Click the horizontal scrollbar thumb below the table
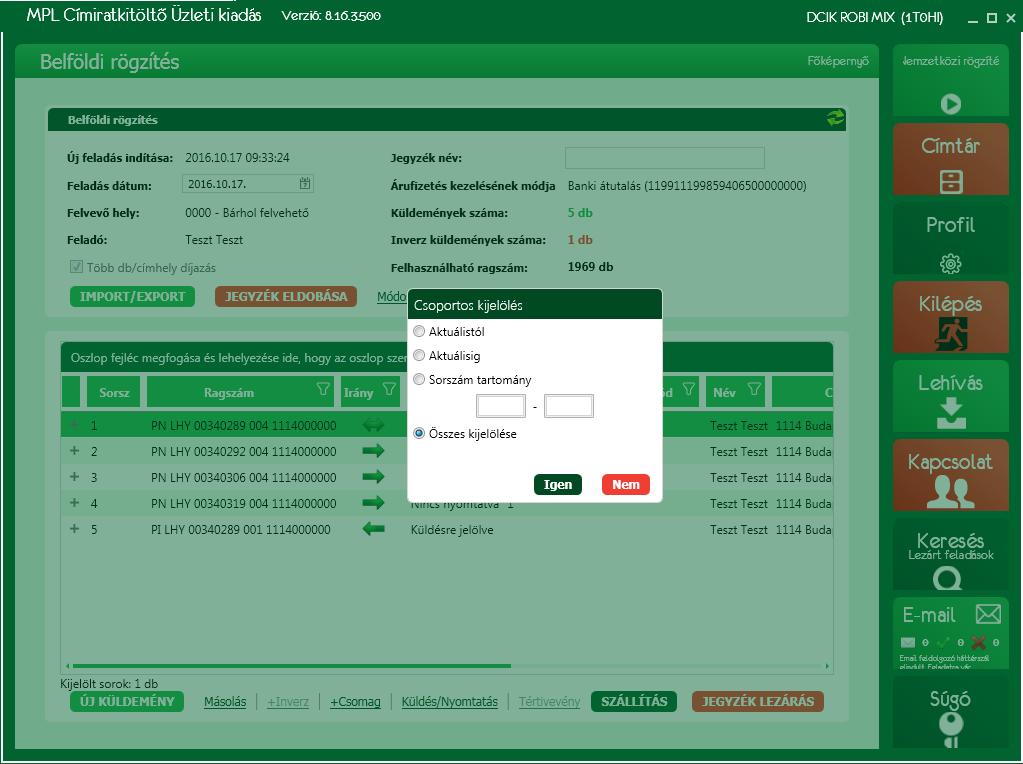Viewport: 1023px width, 764px height. 292,666
